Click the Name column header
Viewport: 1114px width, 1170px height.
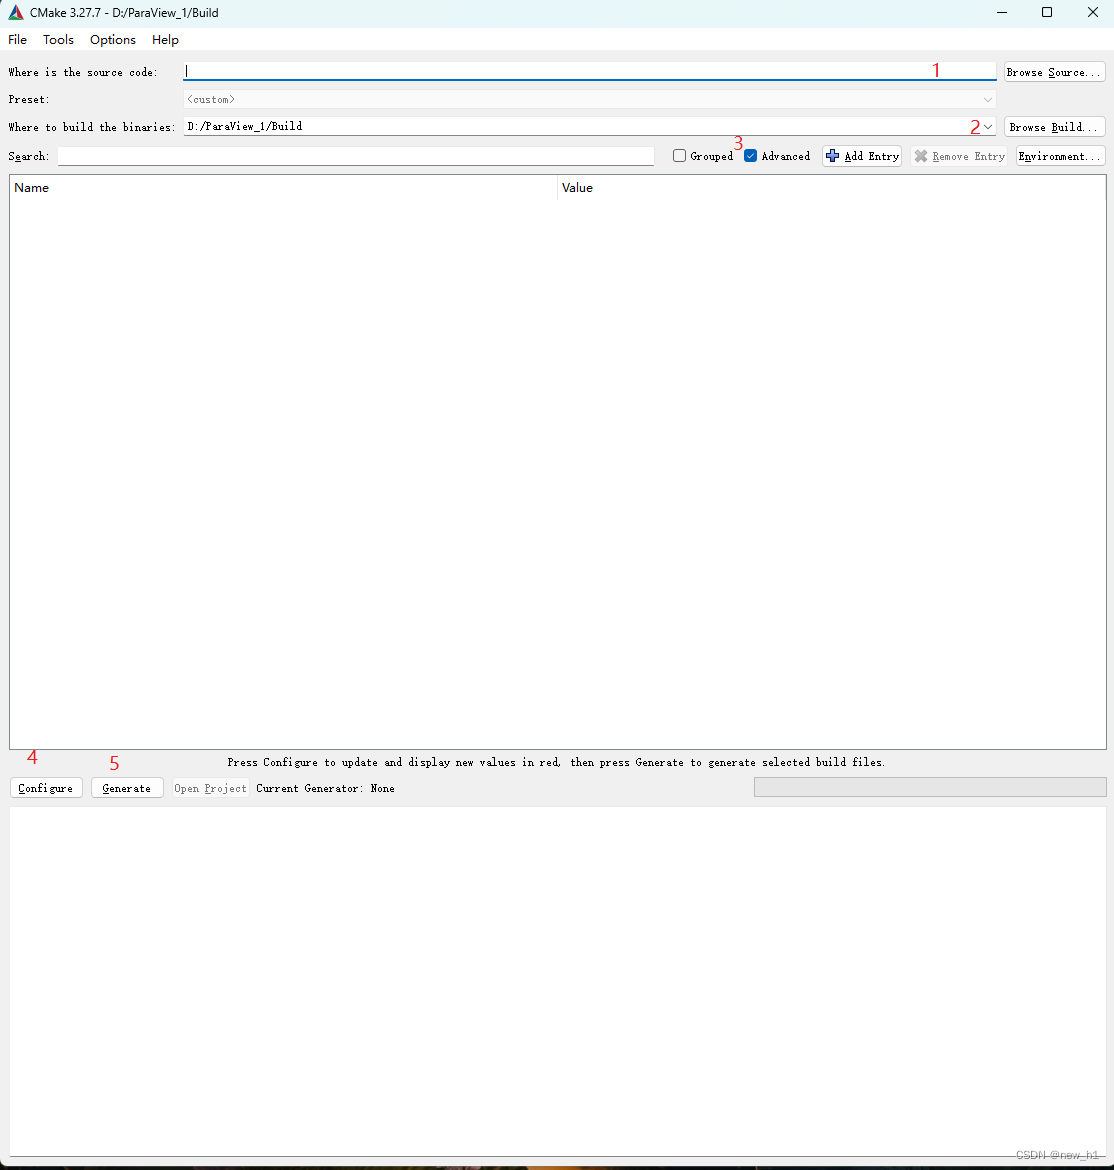point(284,188)
